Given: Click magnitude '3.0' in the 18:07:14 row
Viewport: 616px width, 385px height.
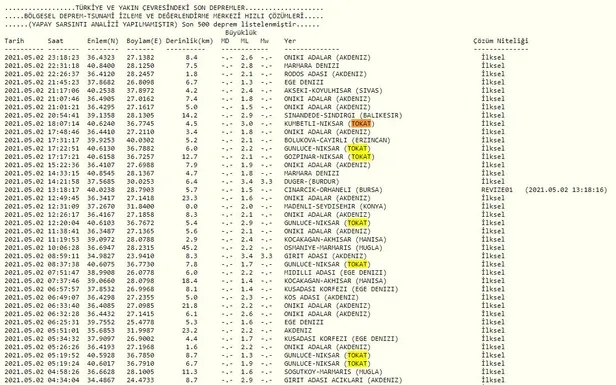Looking at the screenshot, I should pos(247,124).
